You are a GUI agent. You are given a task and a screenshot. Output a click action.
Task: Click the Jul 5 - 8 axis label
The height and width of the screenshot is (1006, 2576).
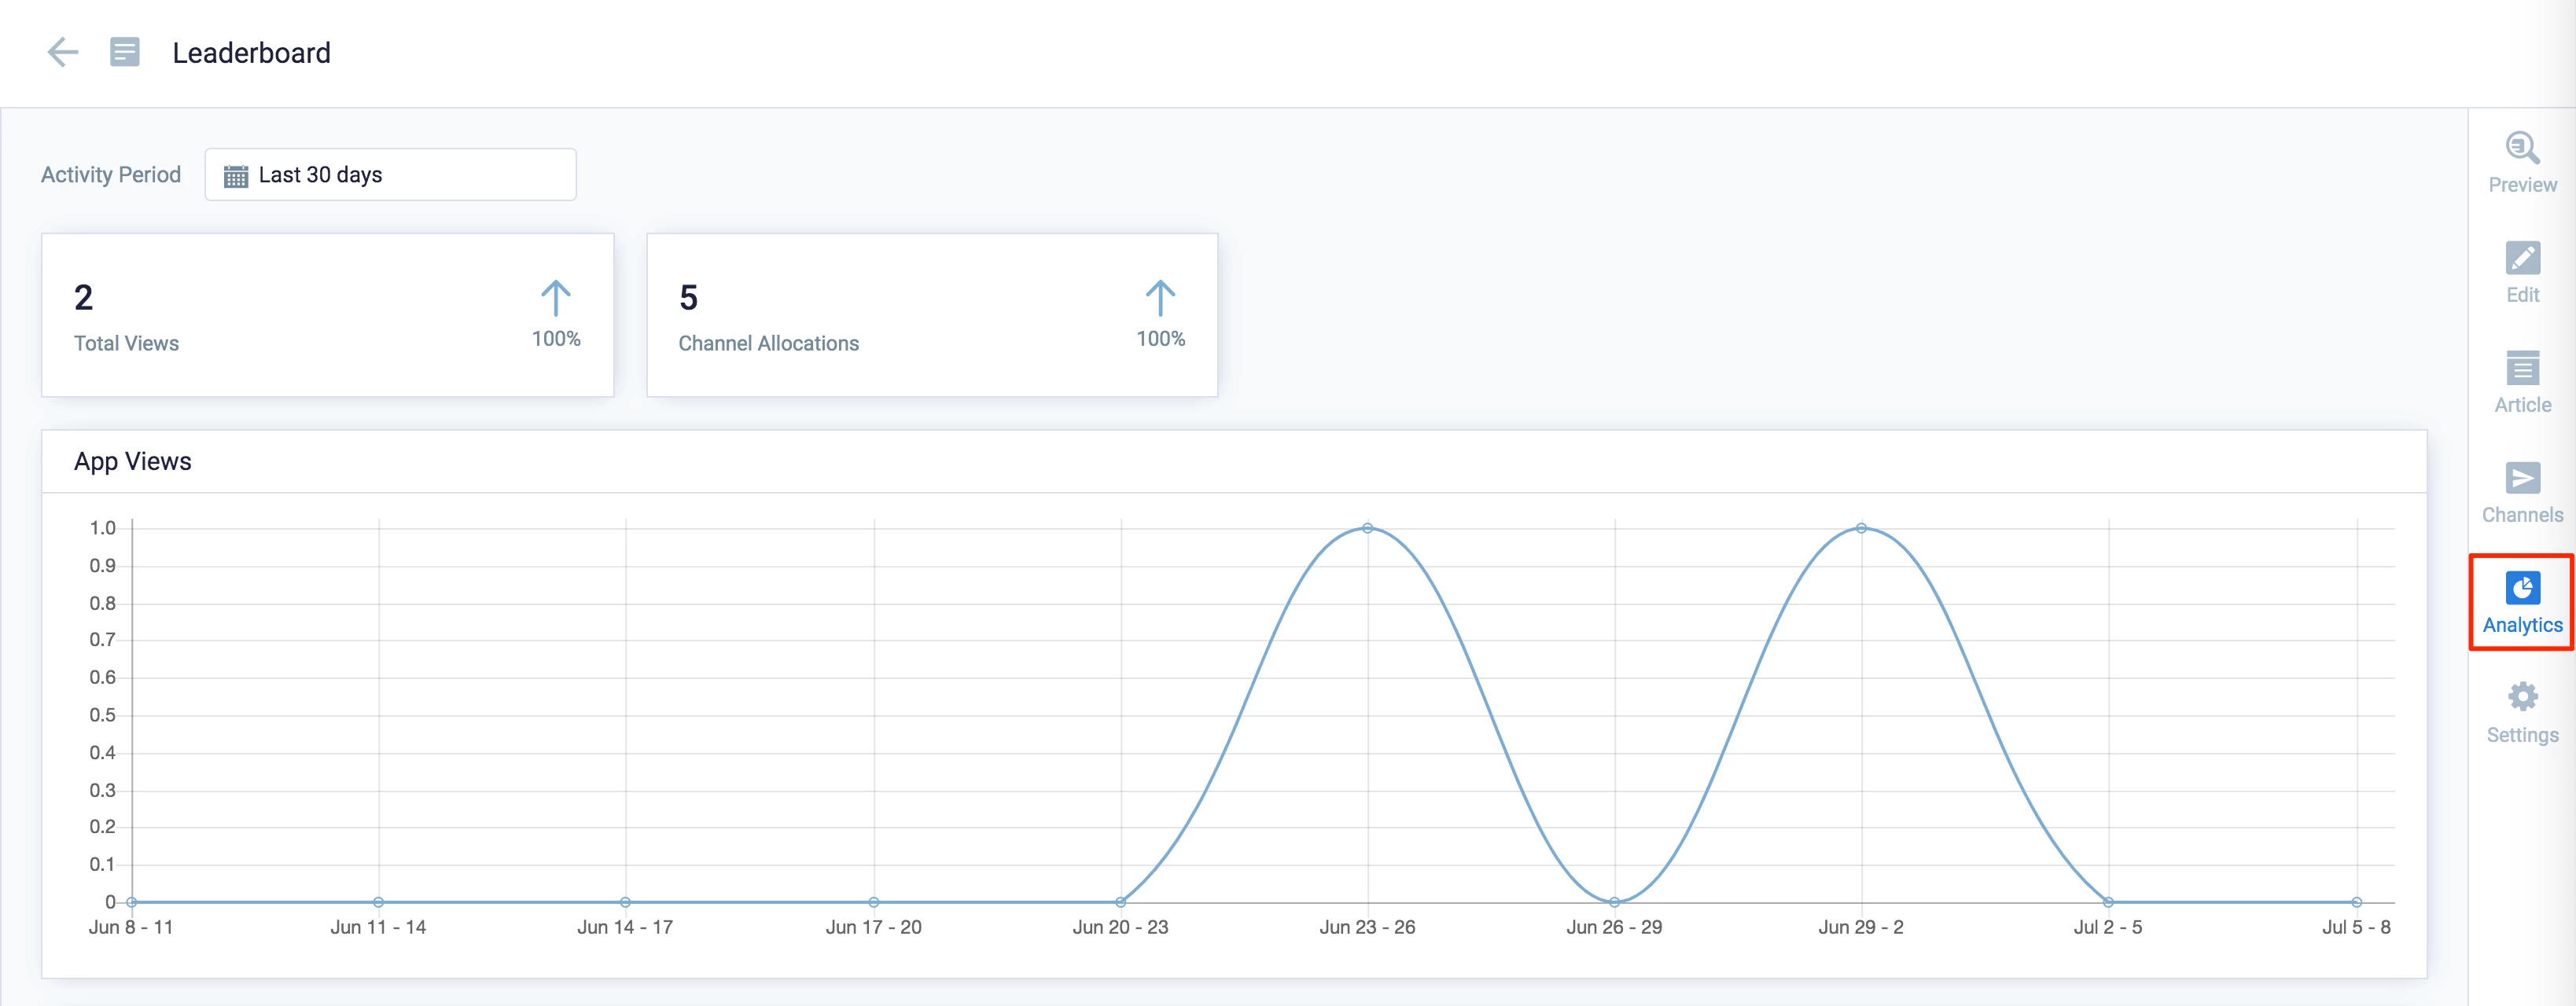(2356, 927)
